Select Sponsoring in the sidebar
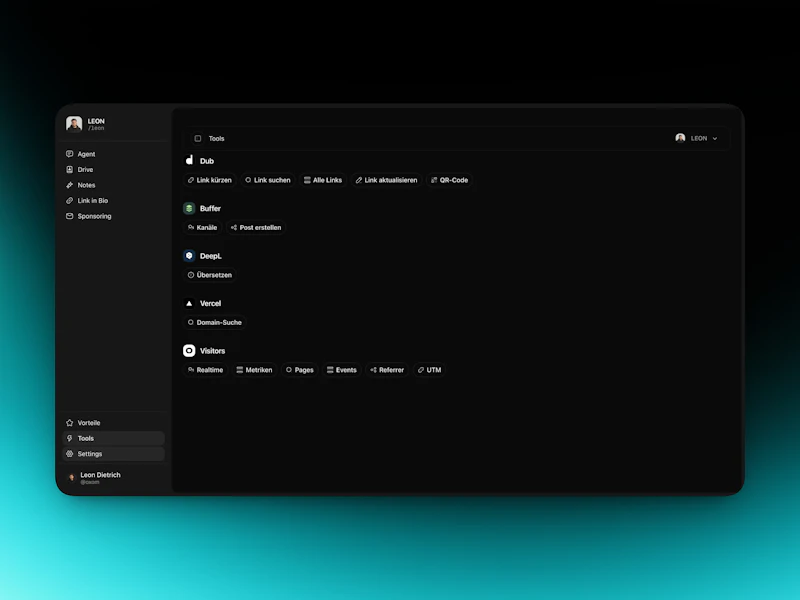 113,216
